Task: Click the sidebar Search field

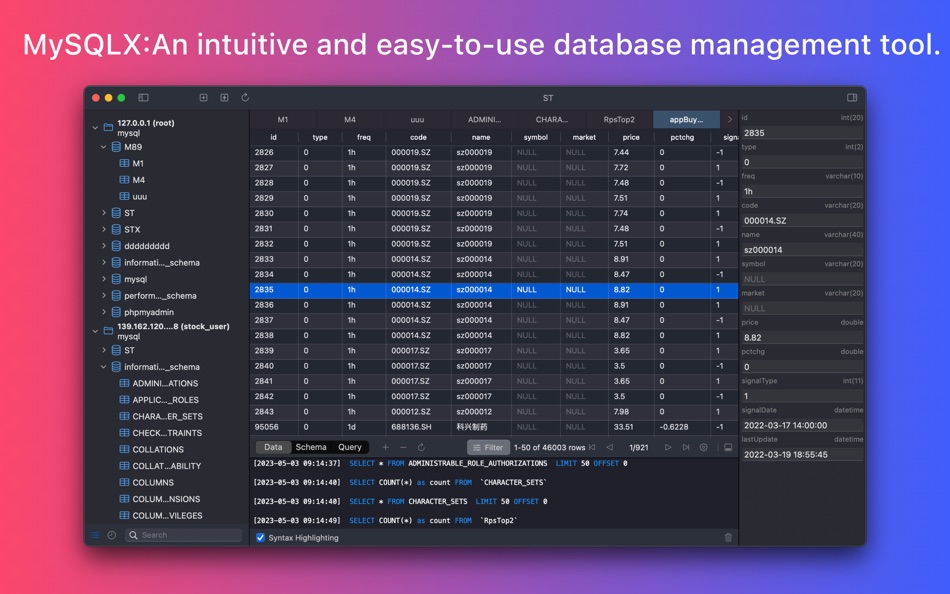Action: pos(184,535)
